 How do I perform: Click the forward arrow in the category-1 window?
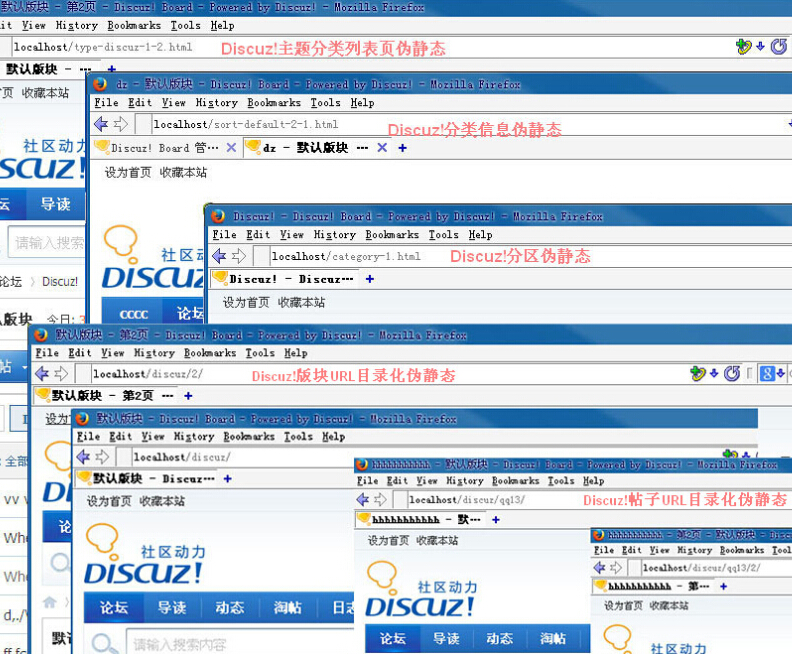(x=238, y=256)
